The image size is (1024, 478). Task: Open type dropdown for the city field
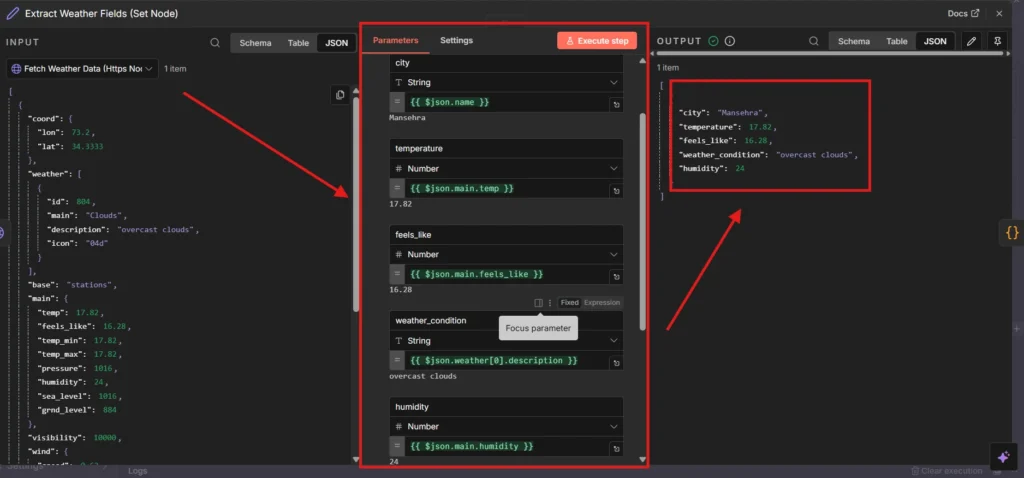(x=506, y=83)
